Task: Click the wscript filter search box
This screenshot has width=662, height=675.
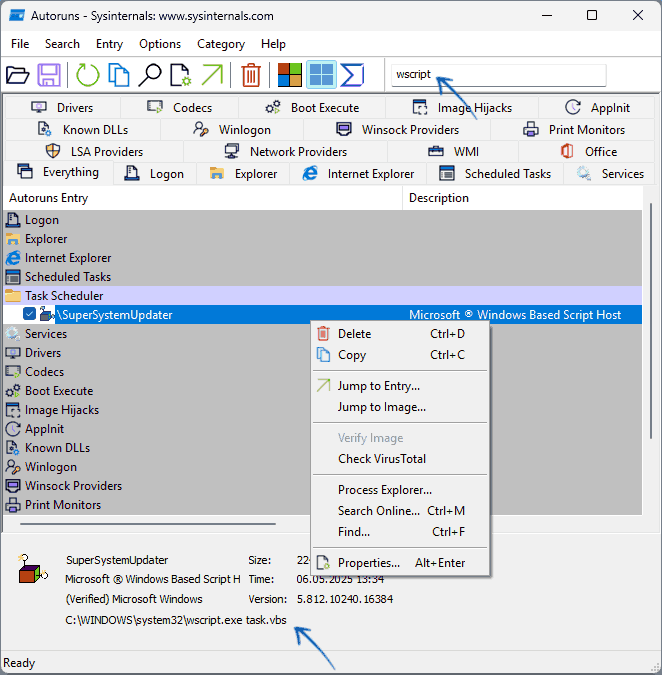Action: point(497,75)
